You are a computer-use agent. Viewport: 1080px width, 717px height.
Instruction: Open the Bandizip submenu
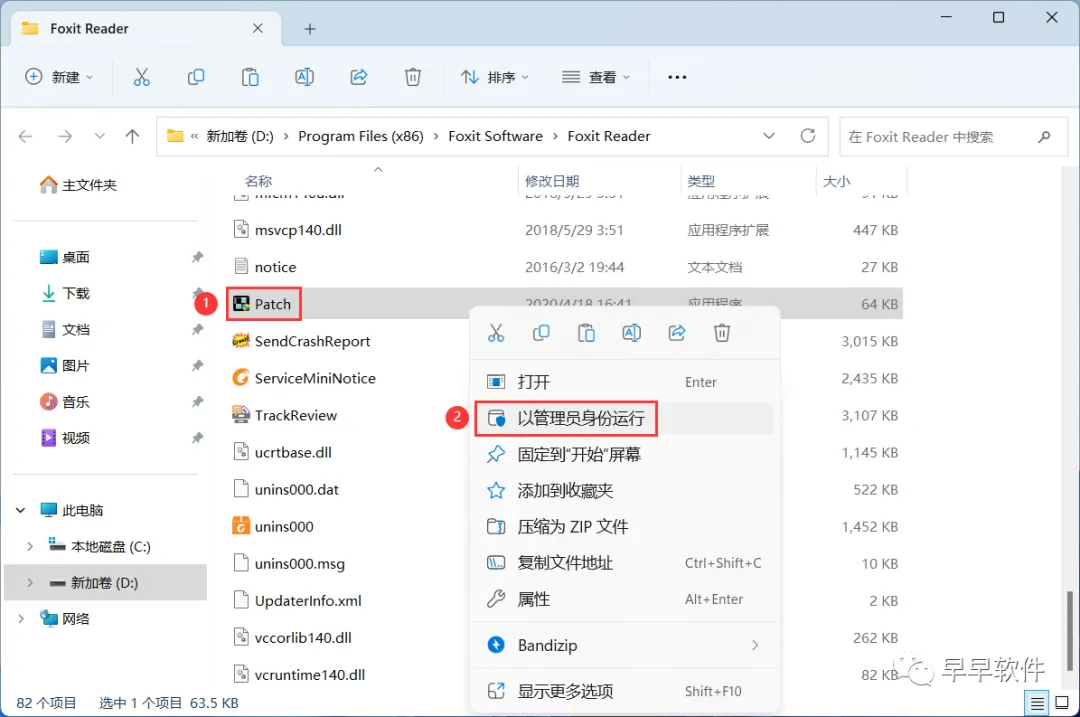tap(624, 645)
